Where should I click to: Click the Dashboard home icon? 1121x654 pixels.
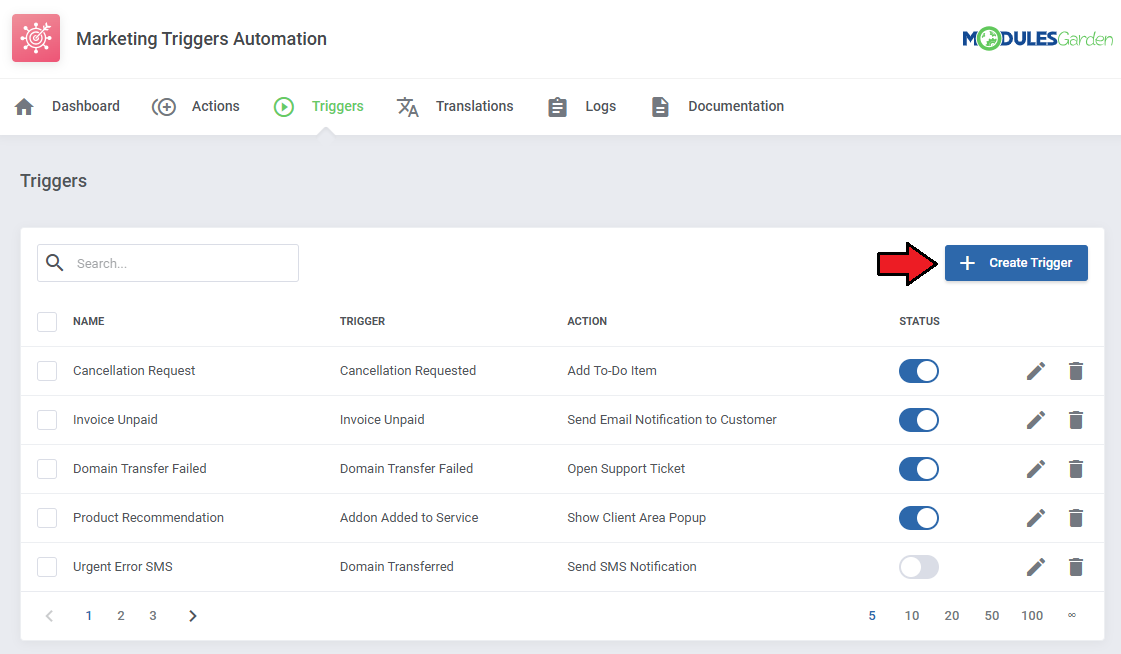tap(24, 106)
